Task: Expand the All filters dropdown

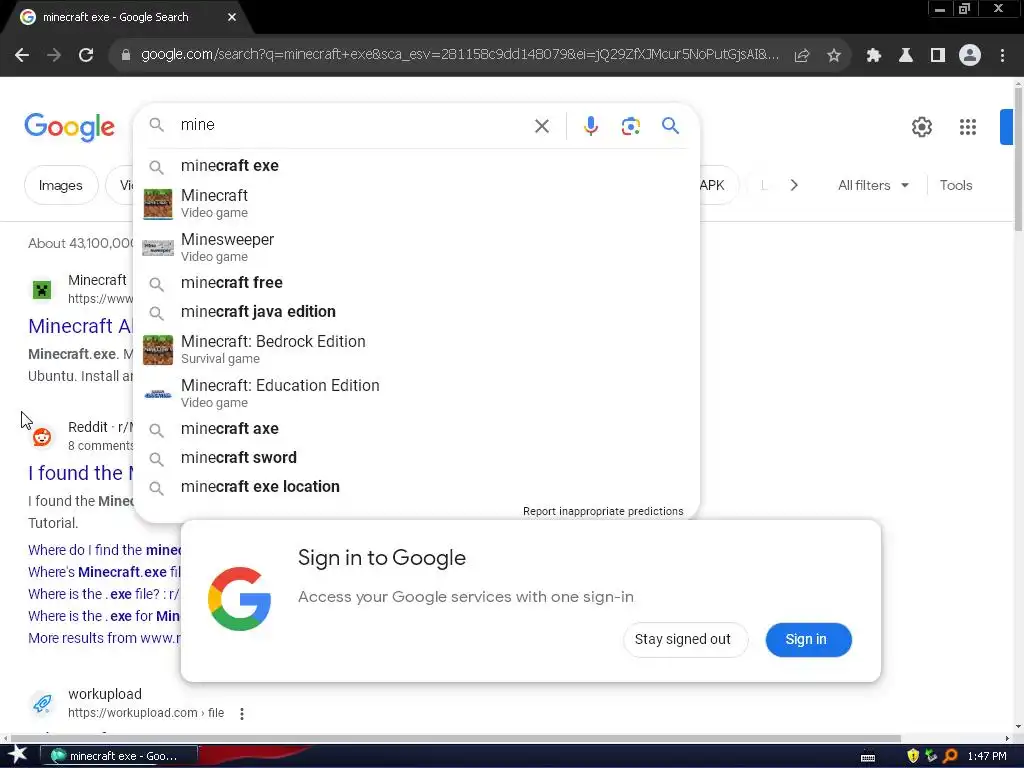Action: 873,185
